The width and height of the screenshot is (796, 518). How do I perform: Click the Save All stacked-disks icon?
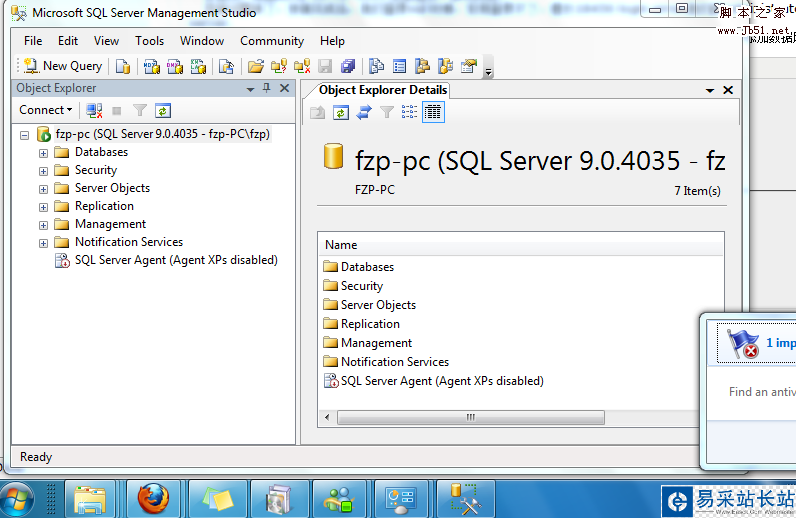(x=348, y=66)
